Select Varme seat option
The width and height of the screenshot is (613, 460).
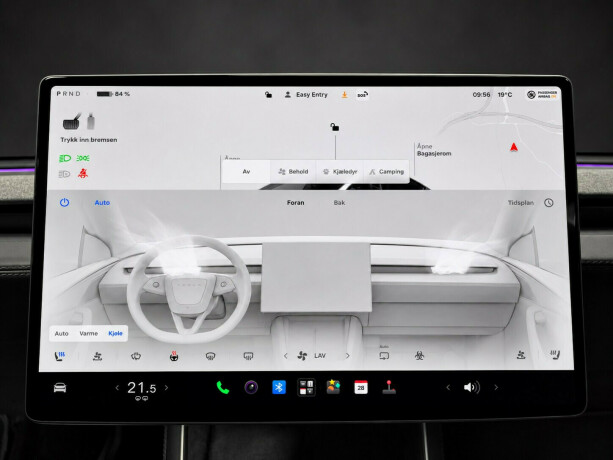pyautogui.click(x=89, y=333)
